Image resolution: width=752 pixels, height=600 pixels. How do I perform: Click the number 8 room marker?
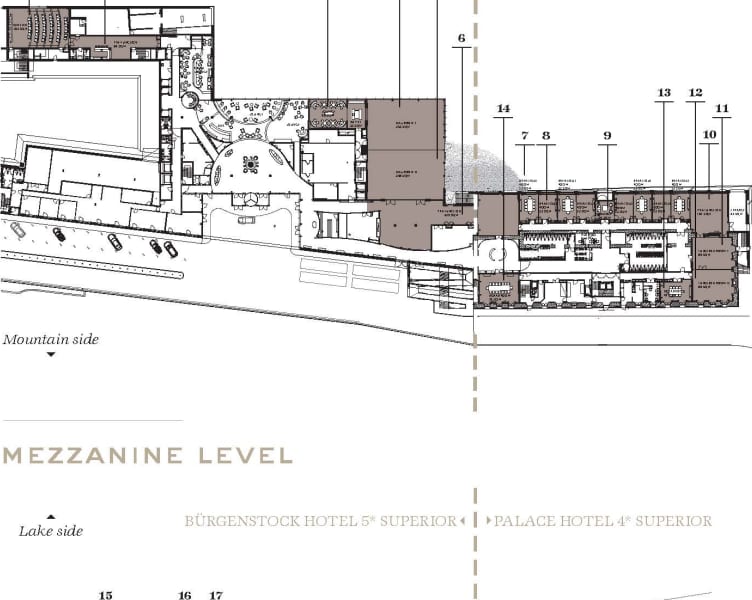(x=546, y=135)
